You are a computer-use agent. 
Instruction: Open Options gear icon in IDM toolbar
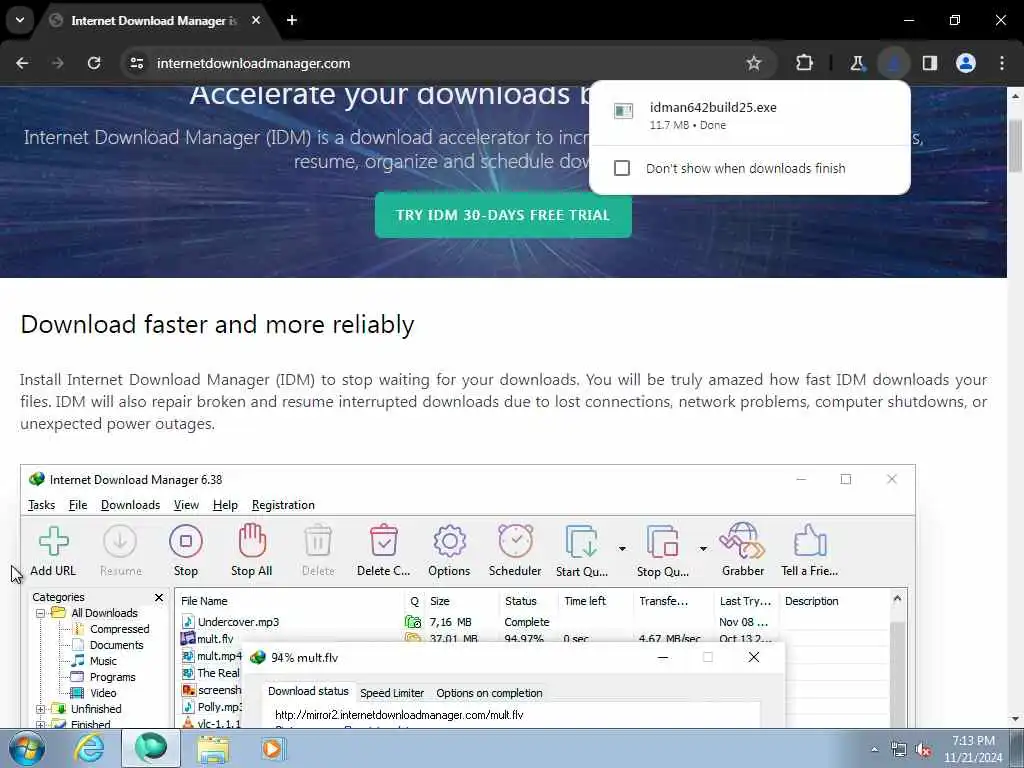point(449,541)
